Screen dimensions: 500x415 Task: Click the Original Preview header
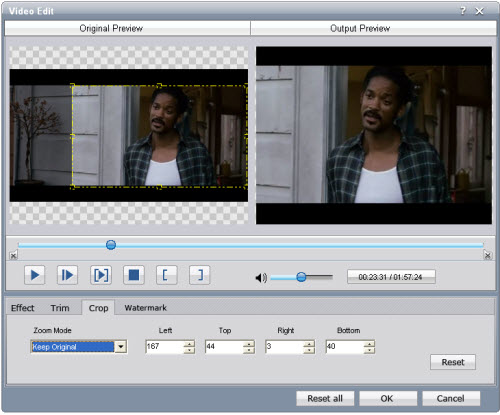[127, 28]
